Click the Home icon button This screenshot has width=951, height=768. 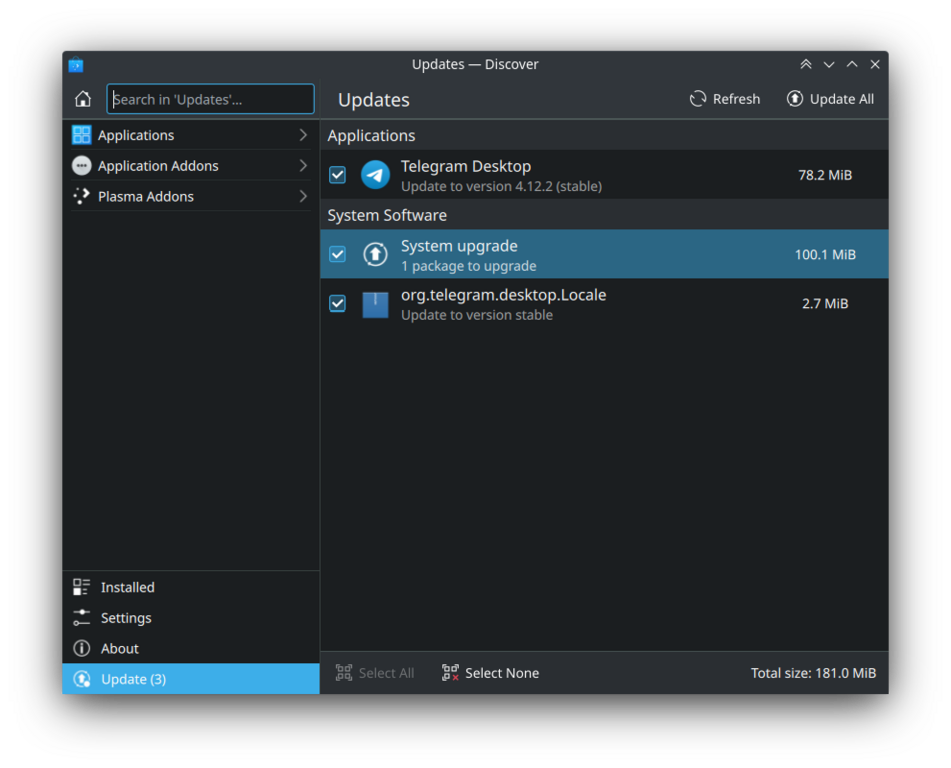82,99
